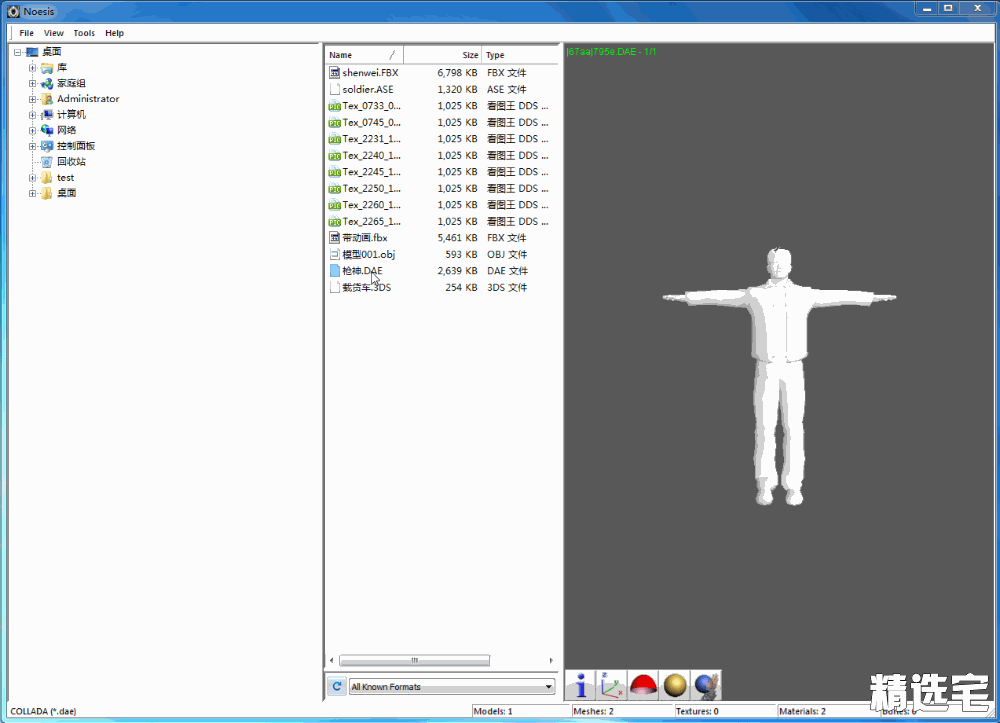This screenshot has height=723, width=1000.
Task: Click the blue globe with hand icon
Action: (x=706, y=685)
